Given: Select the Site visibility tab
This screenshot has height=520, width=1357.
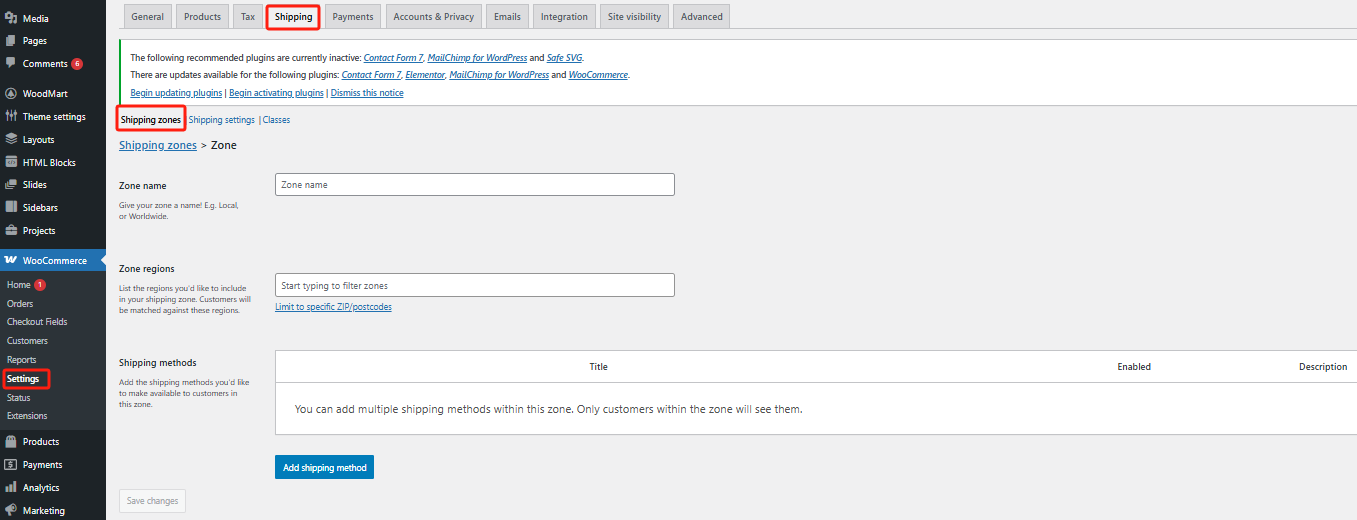Looking at the screenshot, I should (634, 17).
